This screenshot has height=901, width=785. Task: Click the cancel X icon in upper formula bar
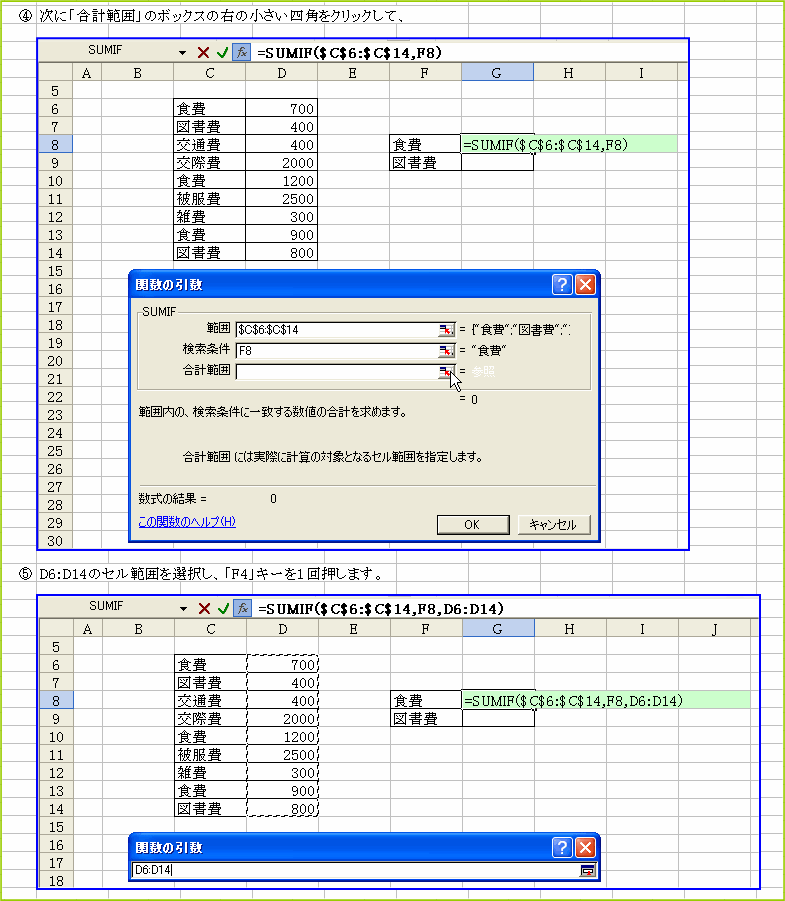203,53
